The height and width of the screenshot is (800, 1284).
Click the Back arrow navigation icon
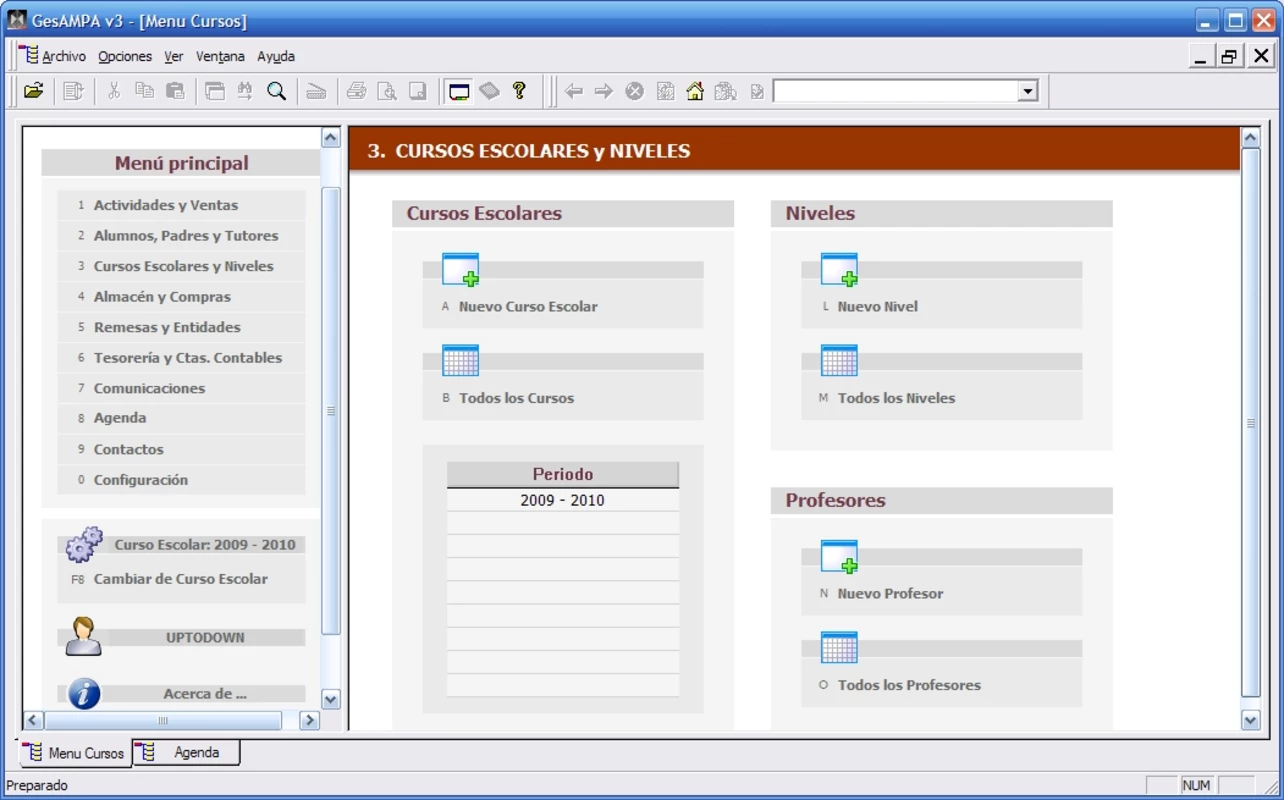coord(574,91)
